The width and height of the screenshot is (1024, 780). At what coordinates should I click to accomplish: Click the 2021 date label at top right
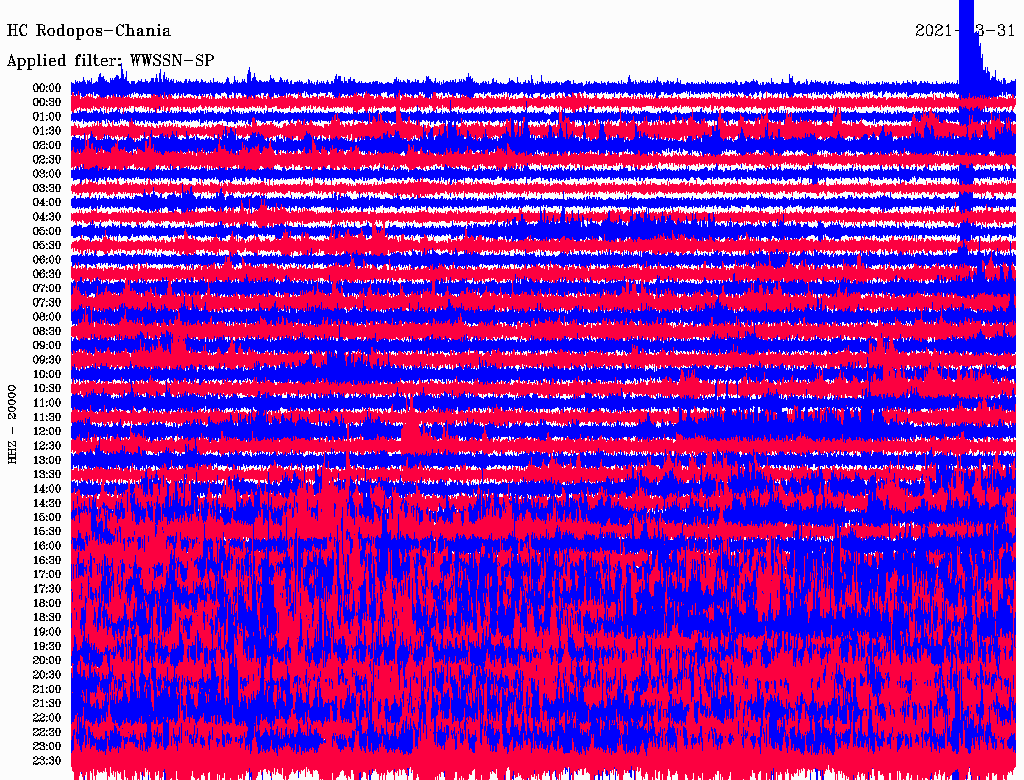pyautogui.click(x=965, y=31)
